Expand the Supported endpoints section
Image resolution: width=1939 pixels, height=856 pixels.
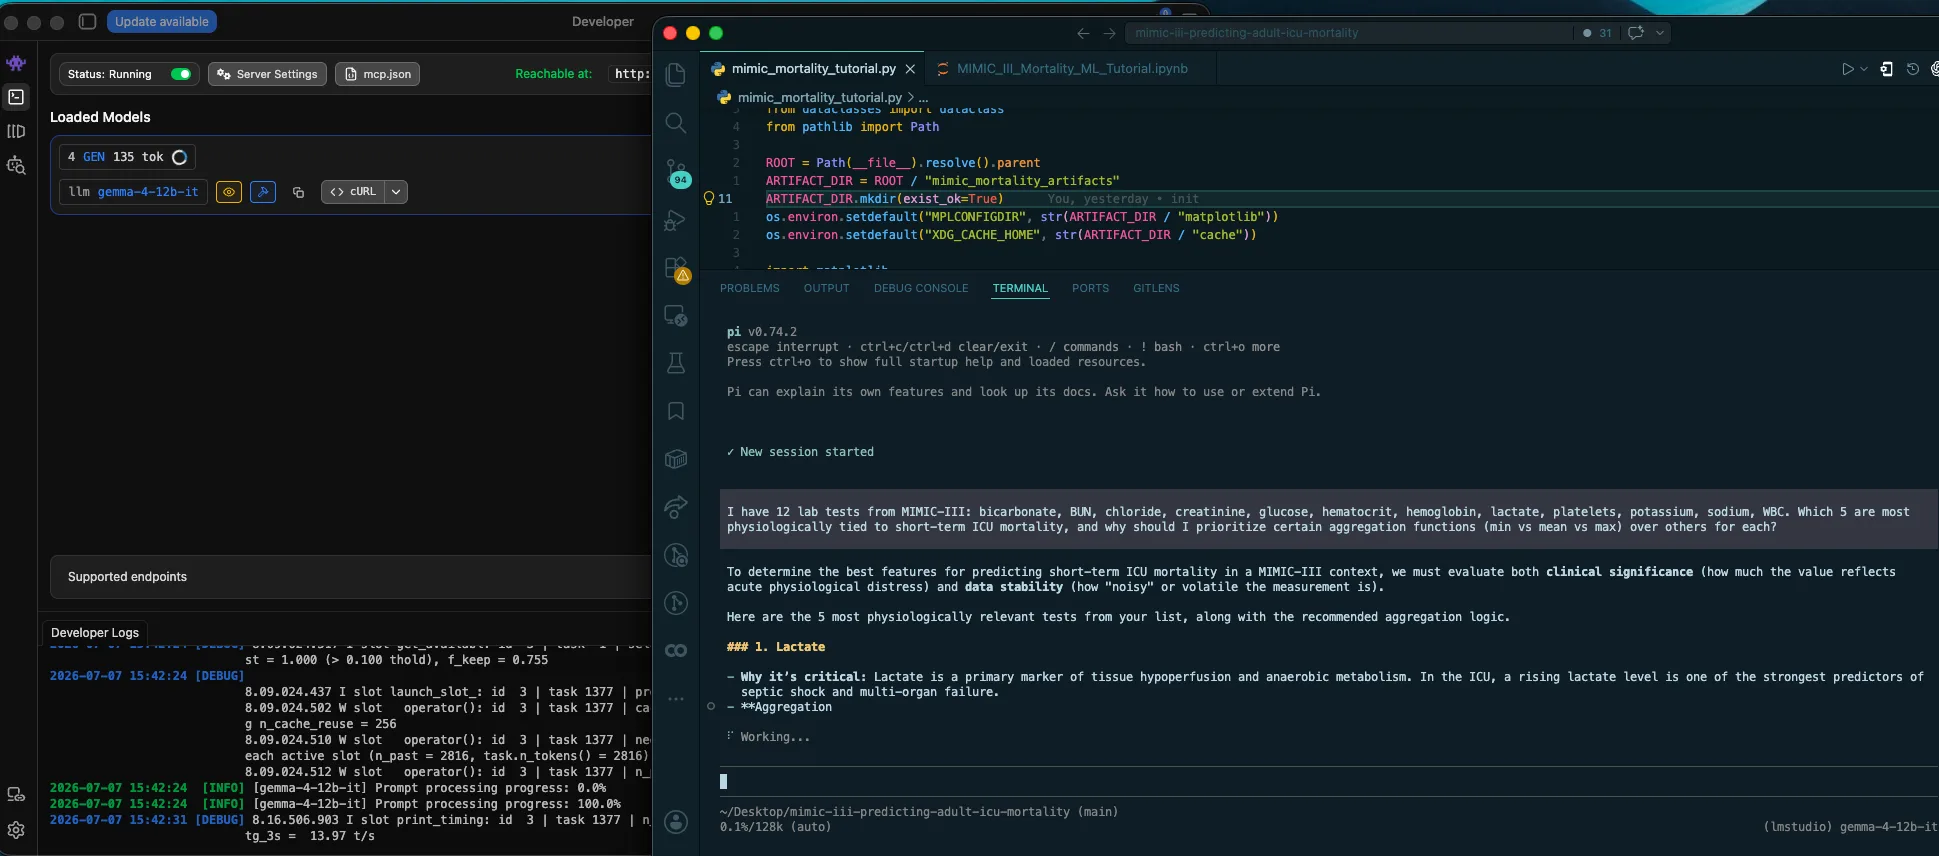(x=350, y=577)
